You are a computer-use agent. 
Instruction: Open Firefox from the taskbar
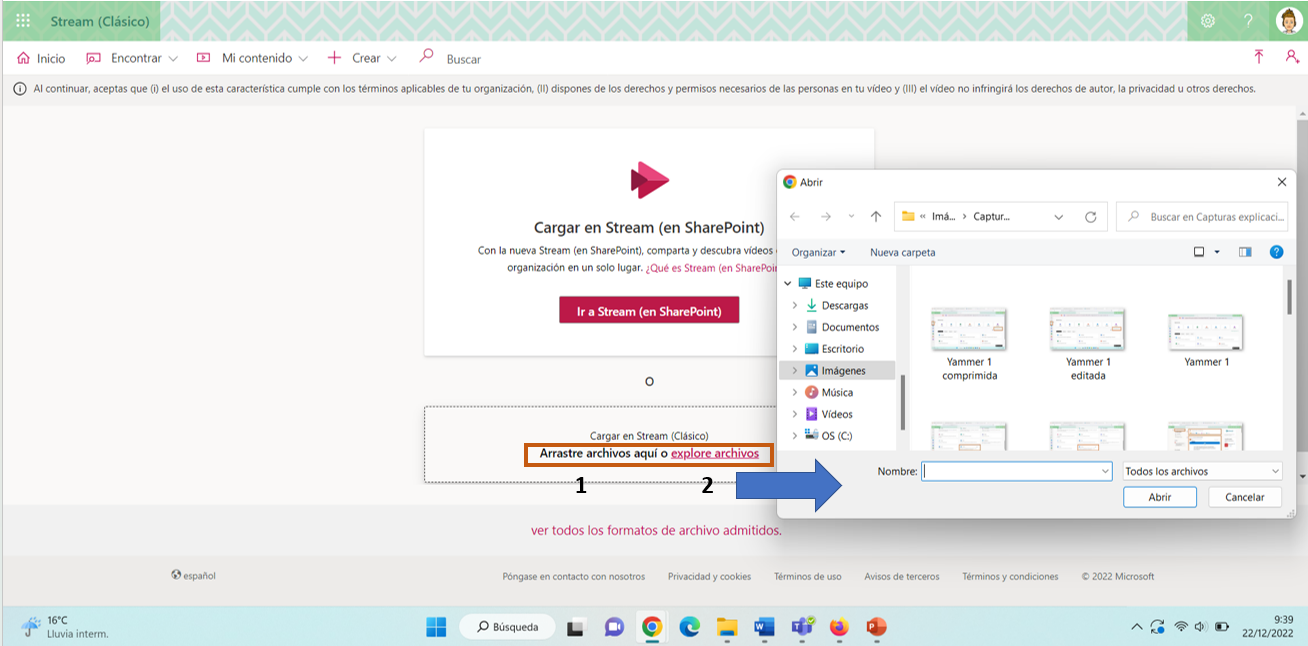[839, 627]
